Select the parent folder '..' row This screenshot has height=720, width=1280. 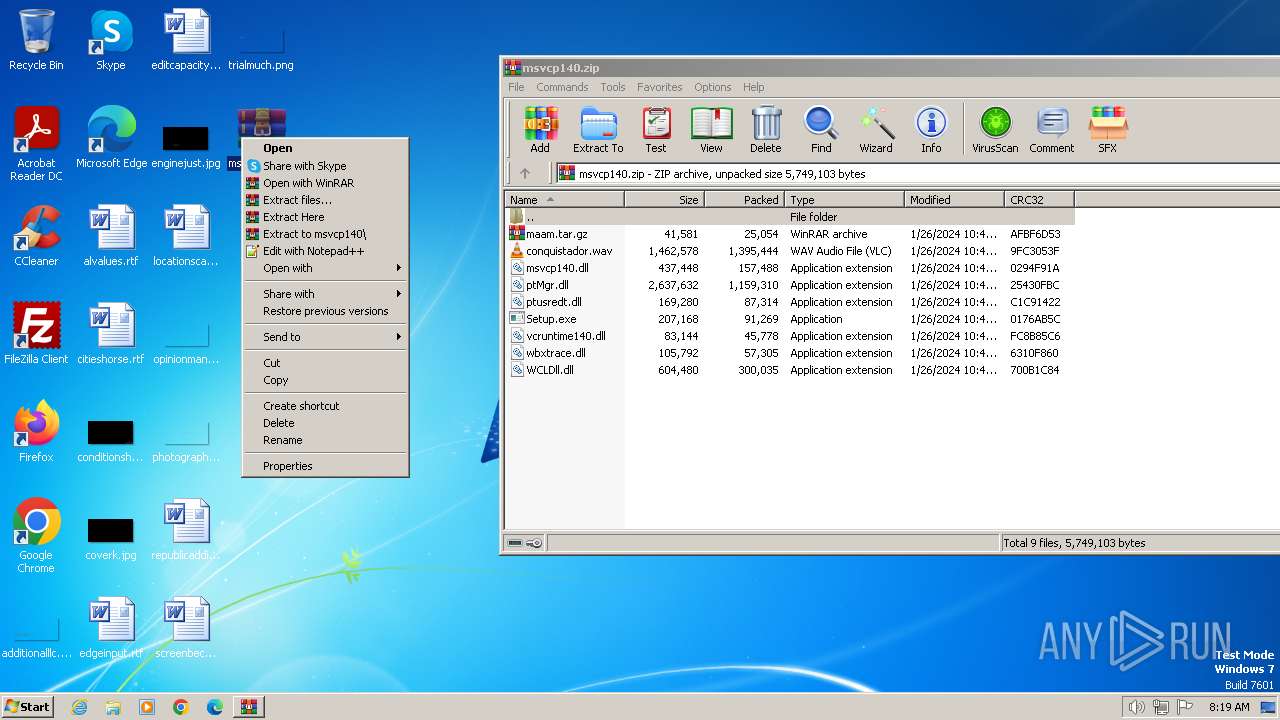coord(790,217)
